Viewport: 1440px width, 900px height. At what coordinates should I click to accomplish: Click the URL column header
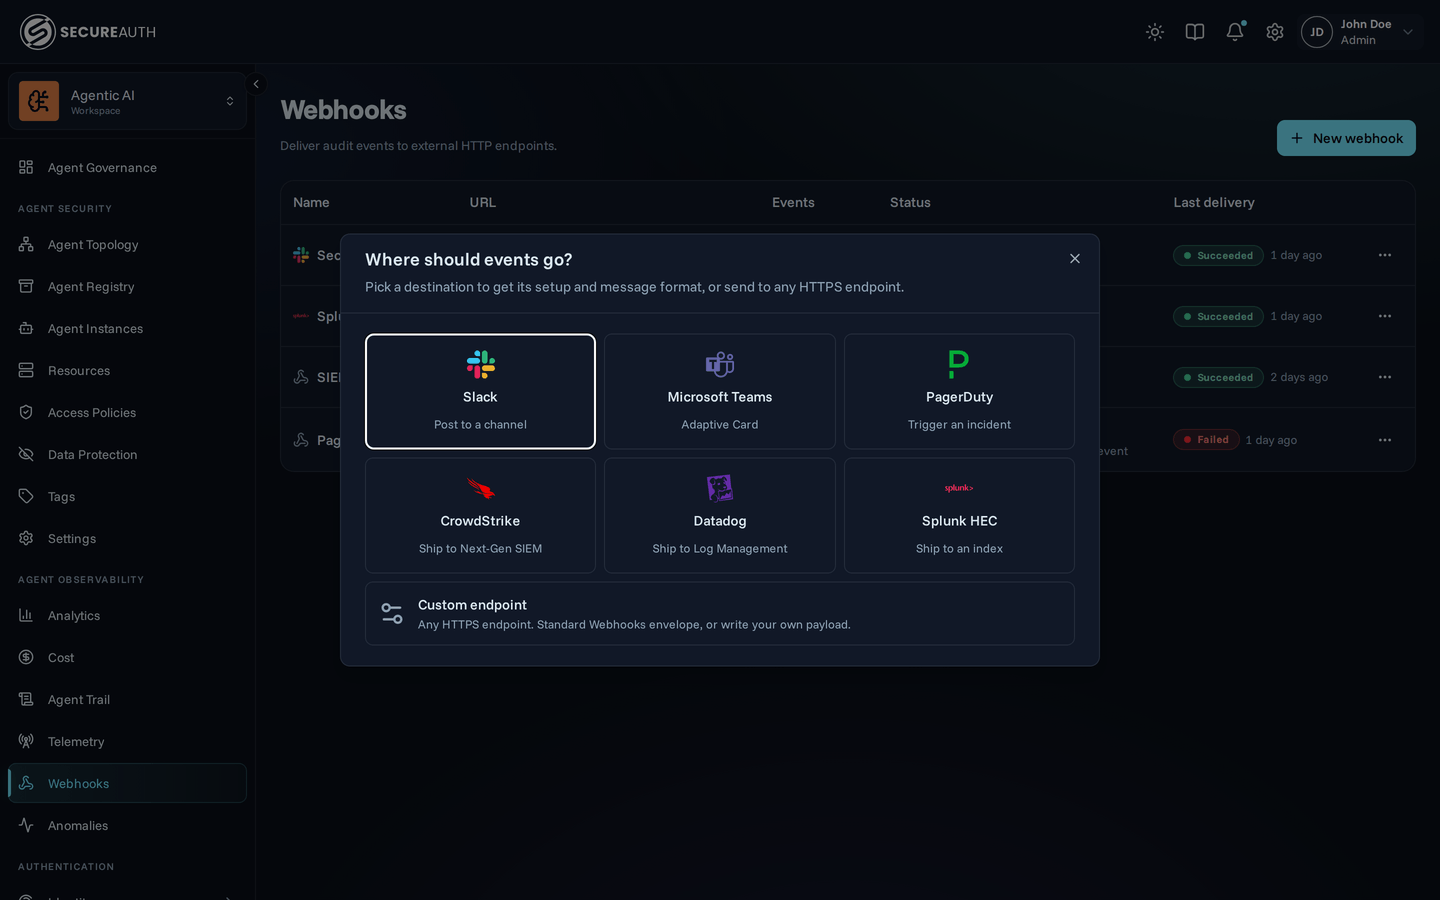point(483,202)
